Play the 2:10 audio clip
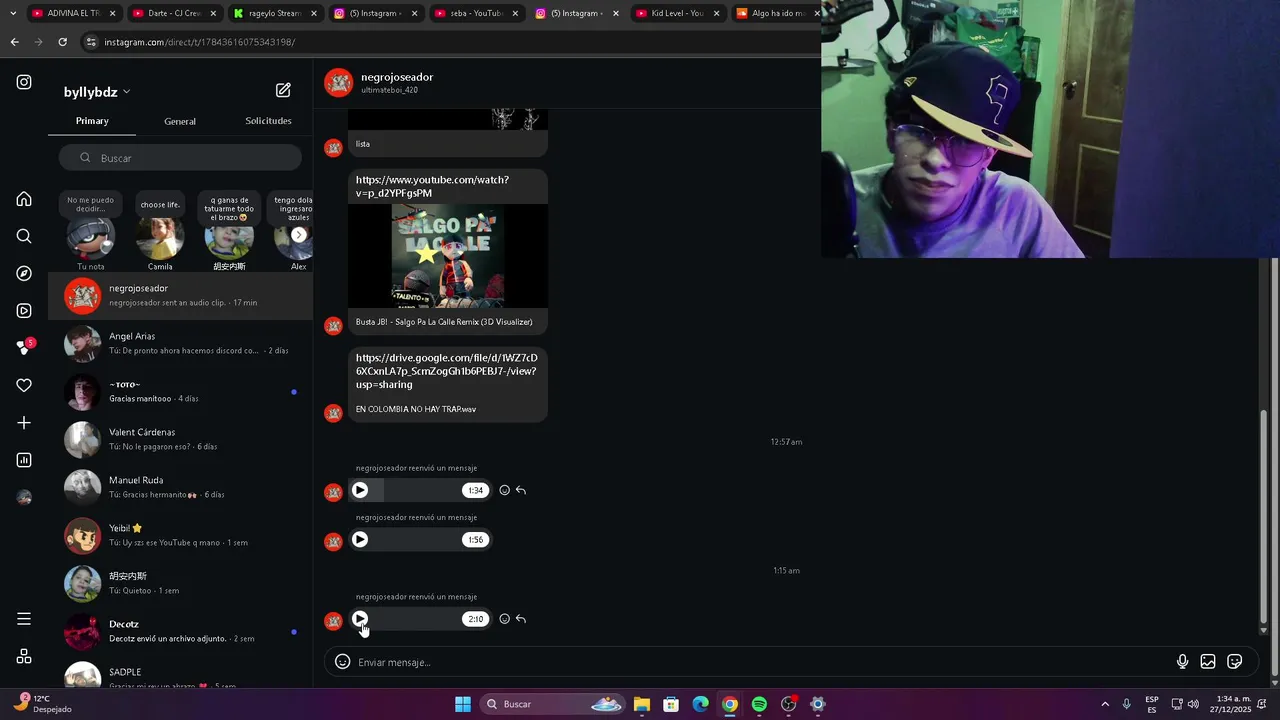This screenshot has width=1280, height=720. 360,619
